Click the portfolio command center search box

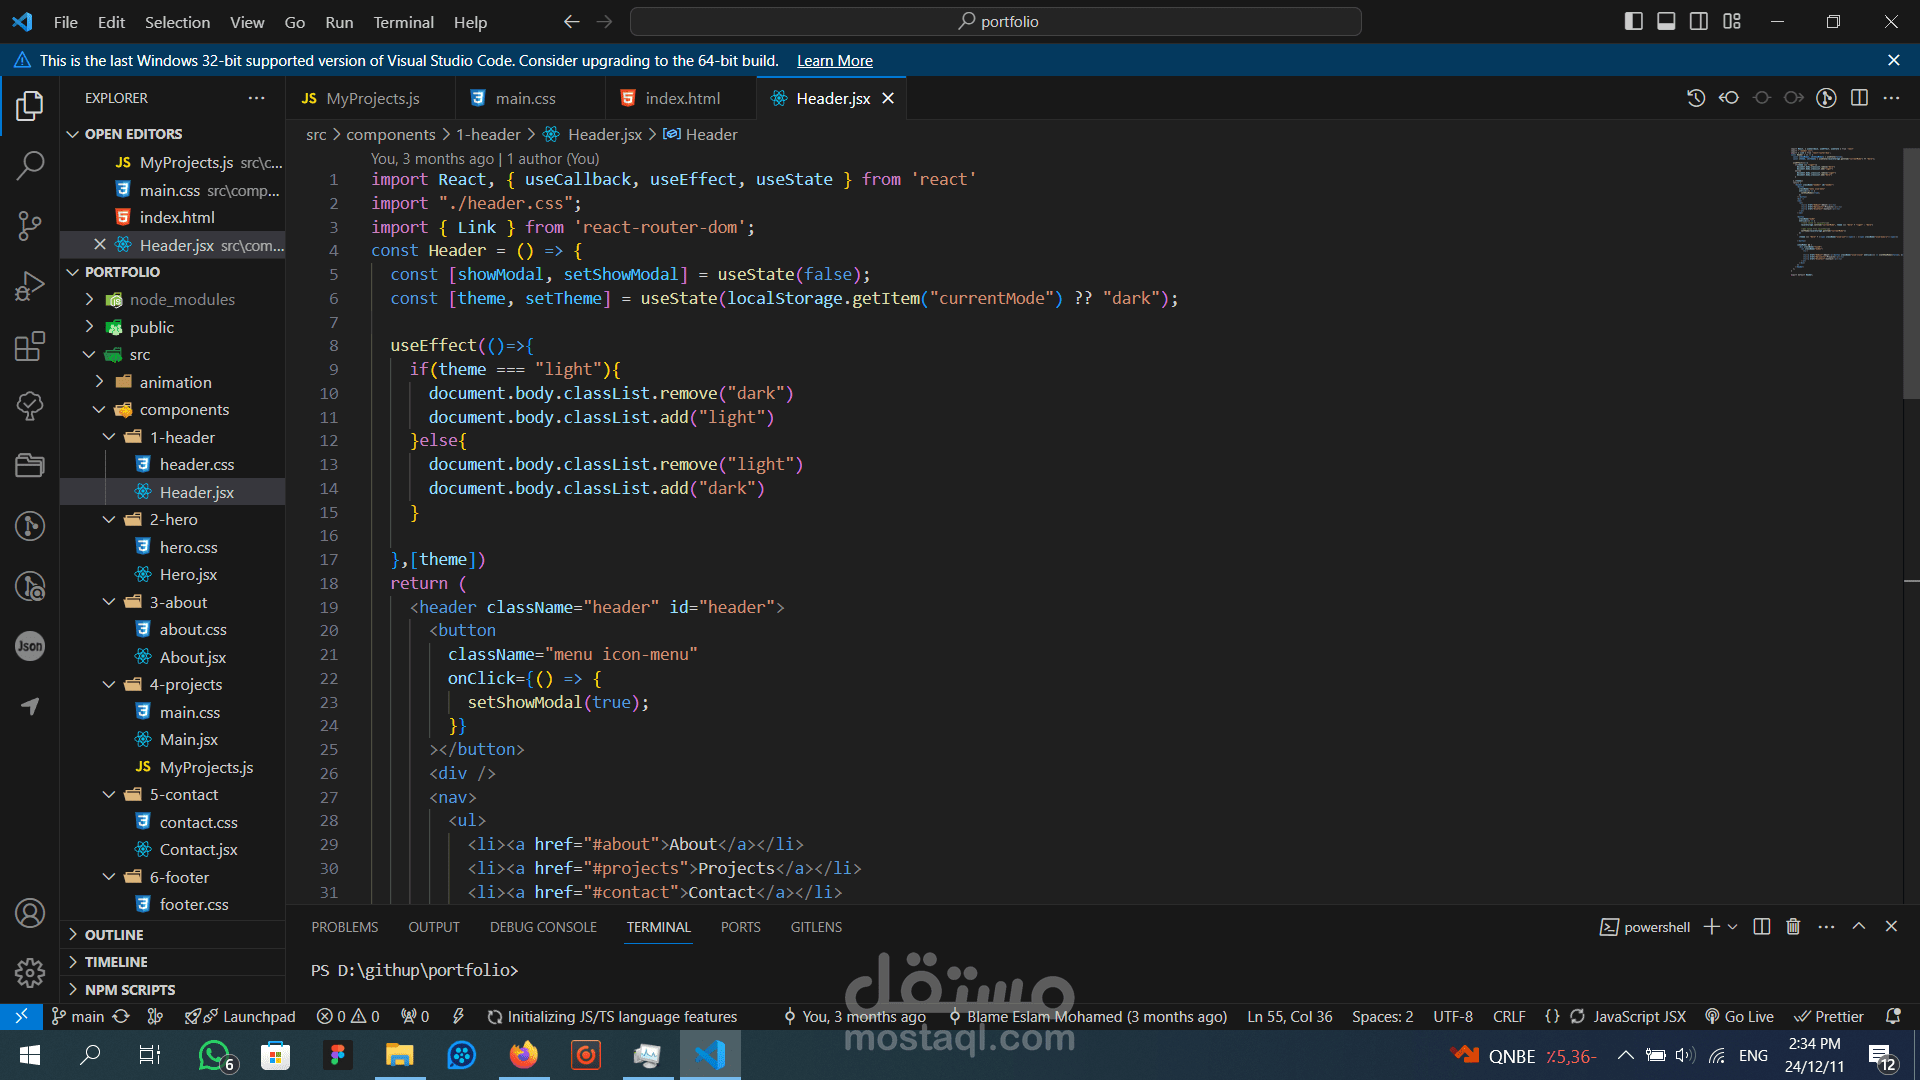pos(996,21)
